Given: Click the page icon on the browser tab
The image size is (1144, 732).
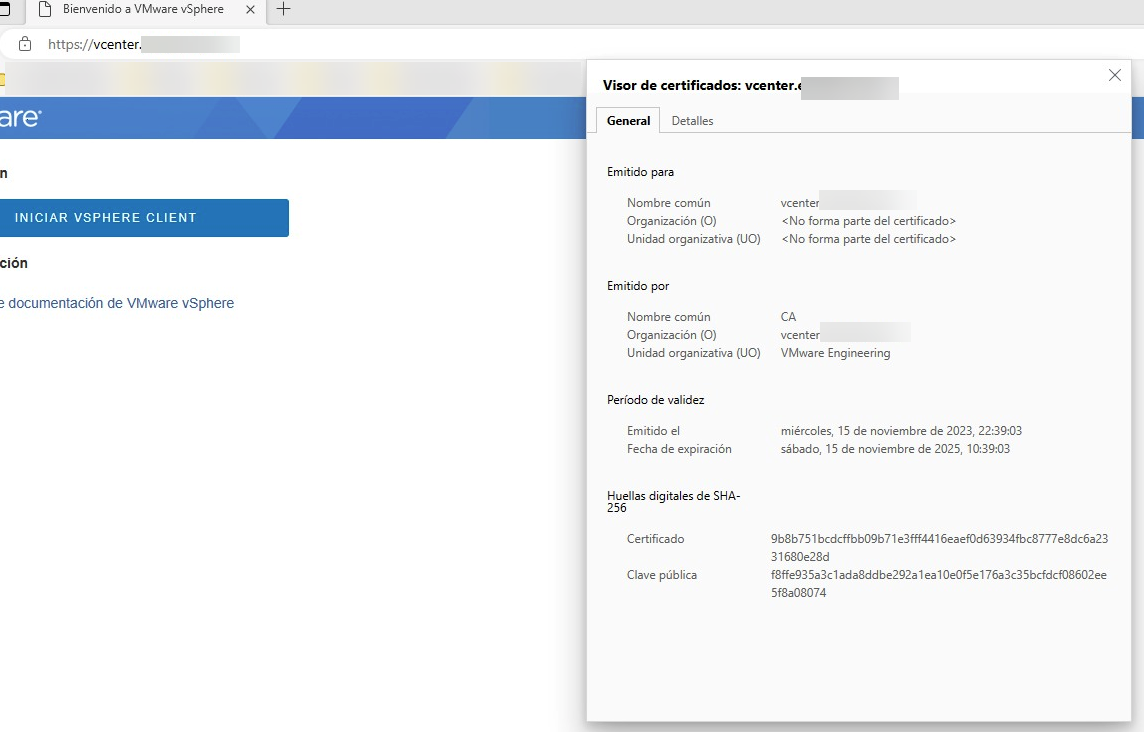Looking at the screenshot, I should pos(45,9).
